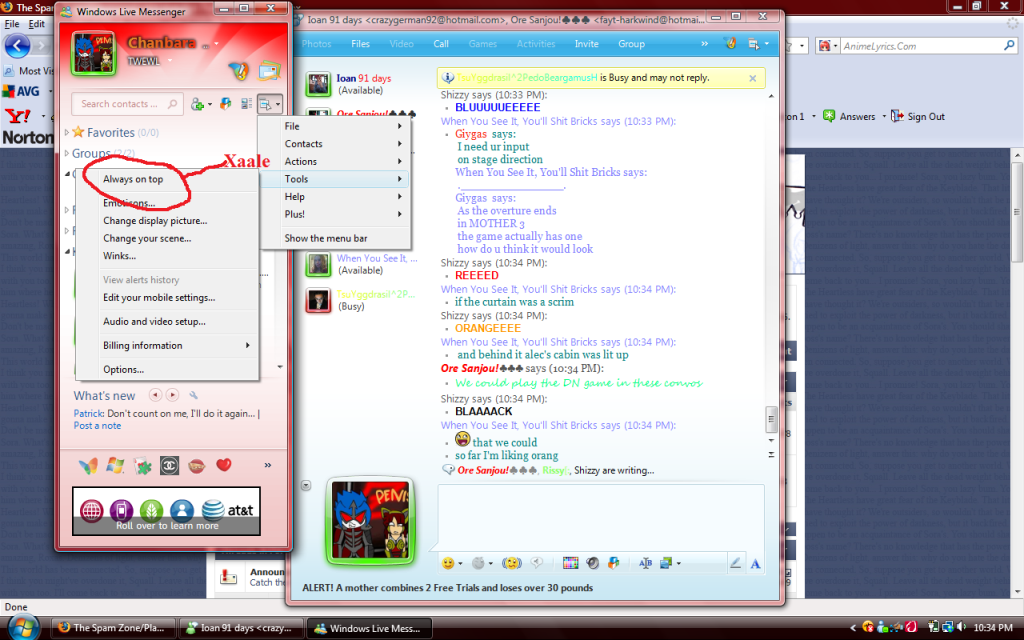This screenshot has width=1024, height=640.
Task: Switch to text typing mode A icon
Action: tap(755, 564)
